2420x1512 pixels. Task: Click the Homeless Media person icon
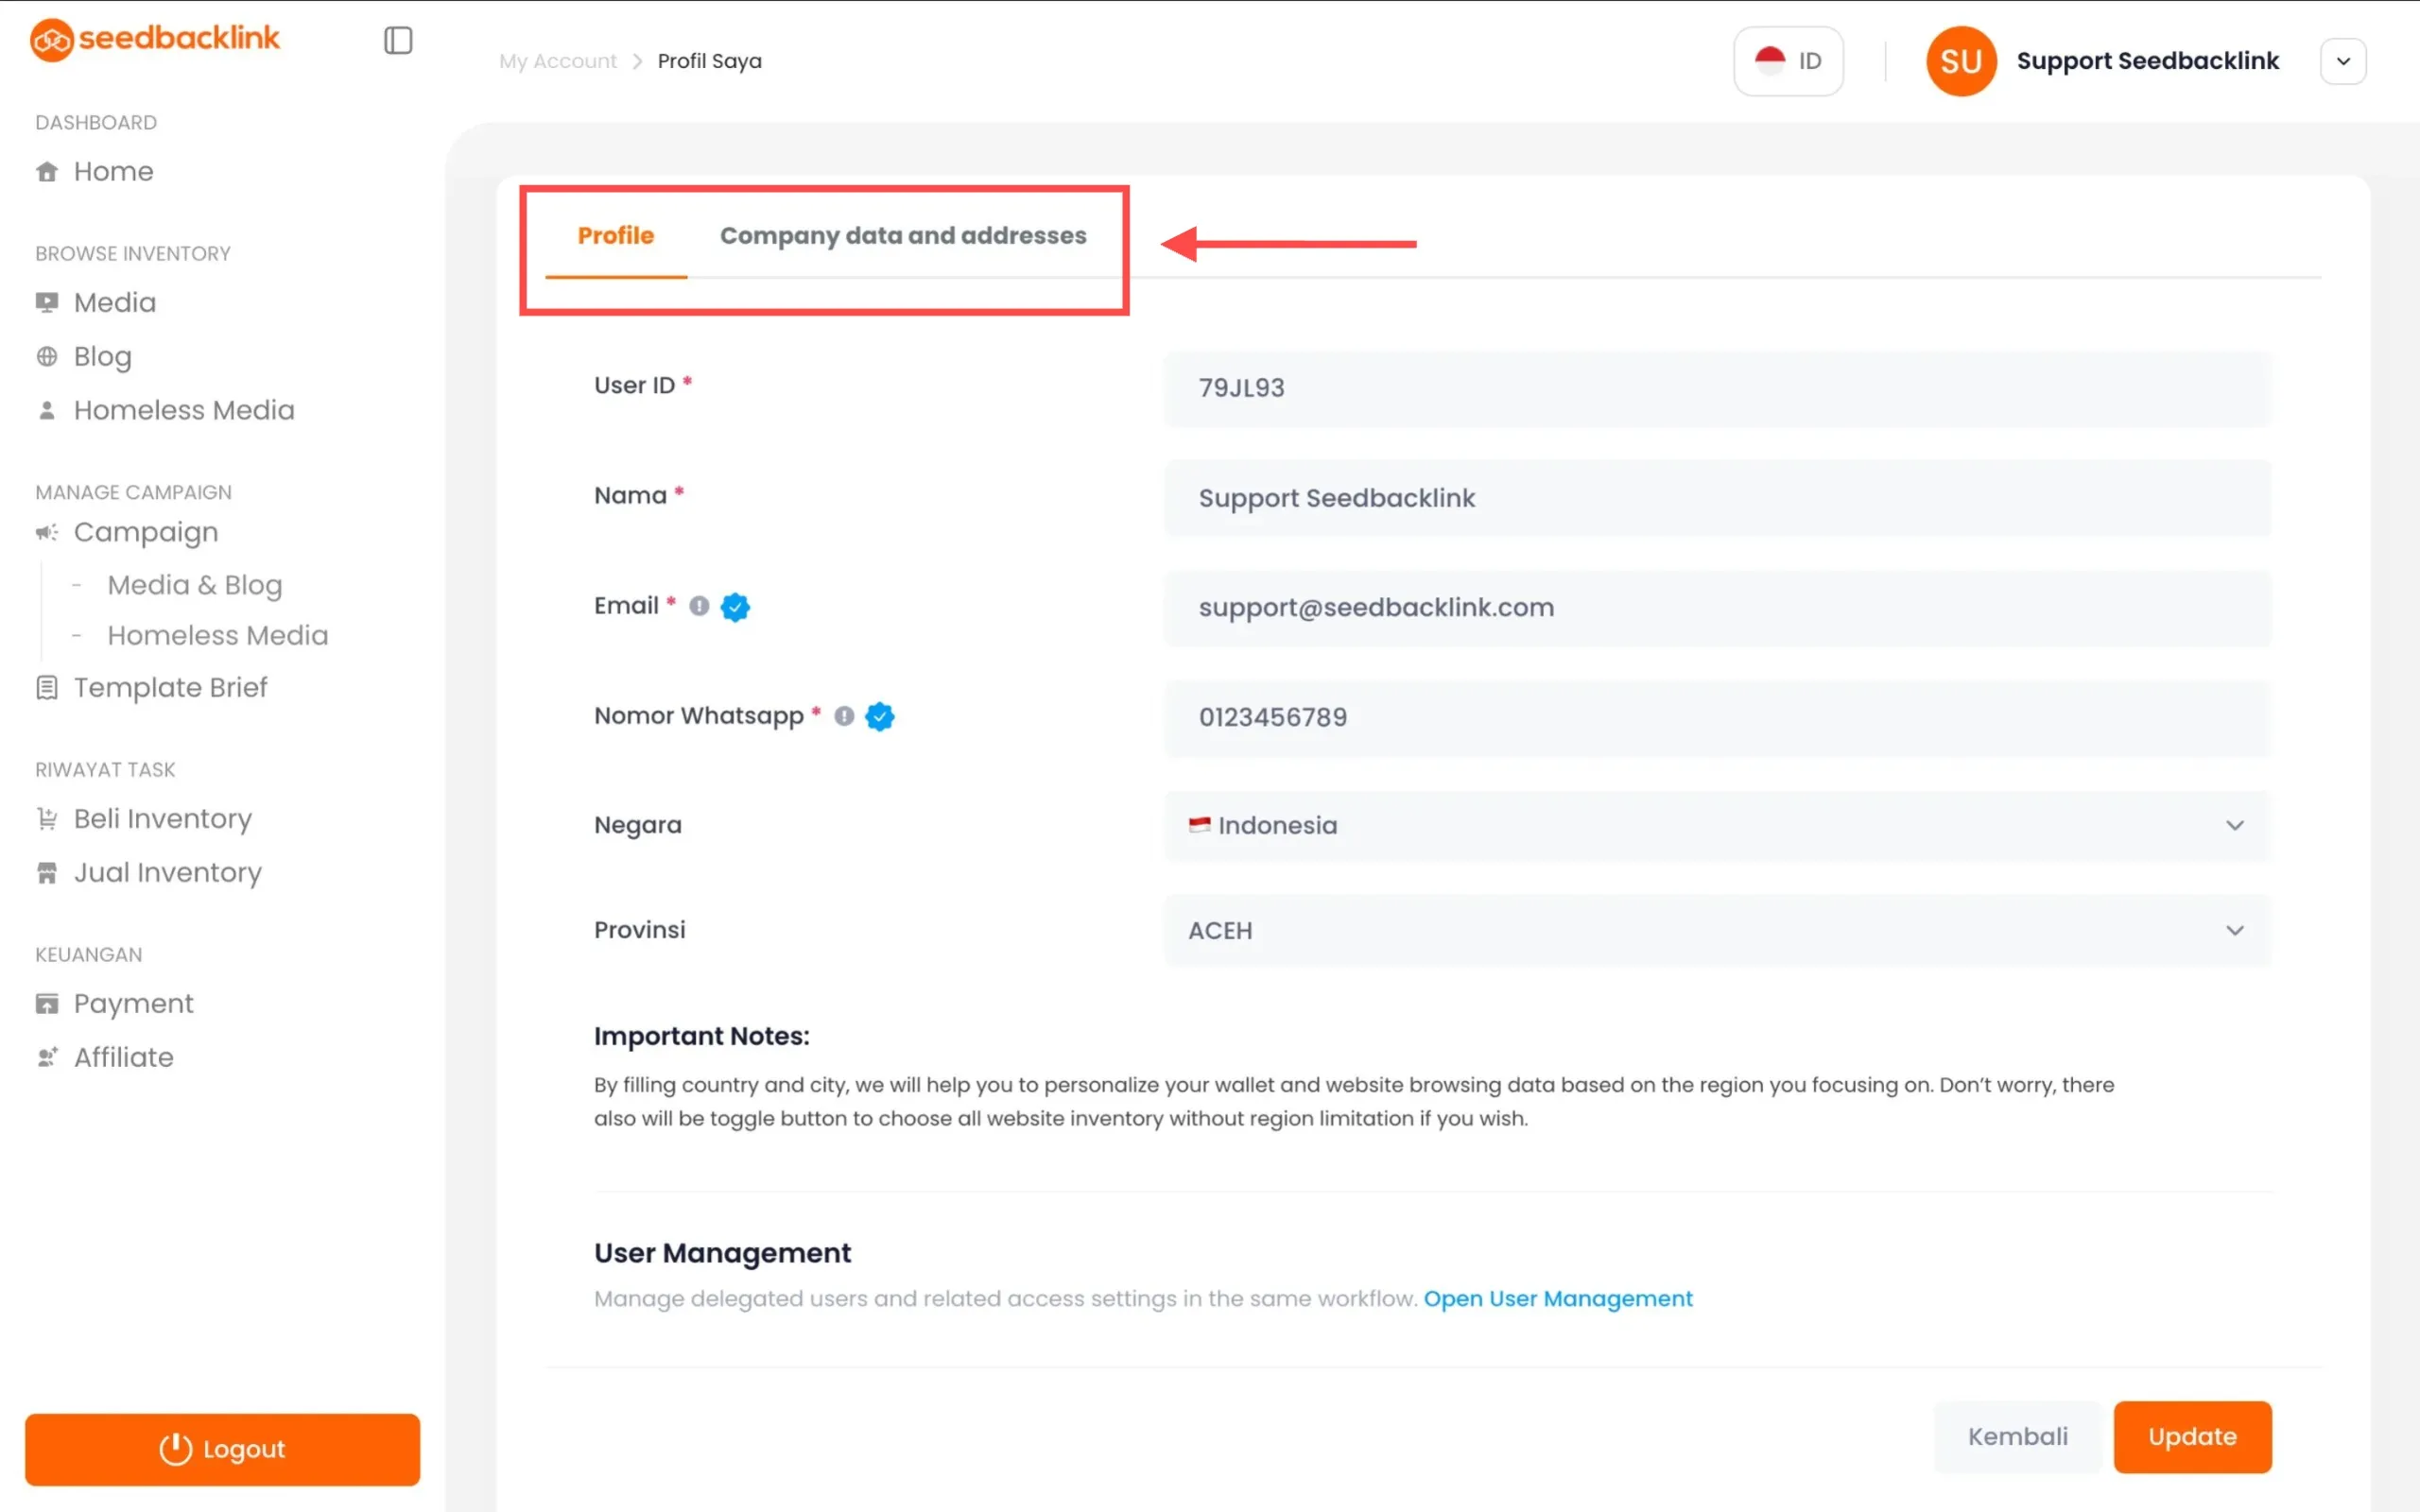click(47, 410)
